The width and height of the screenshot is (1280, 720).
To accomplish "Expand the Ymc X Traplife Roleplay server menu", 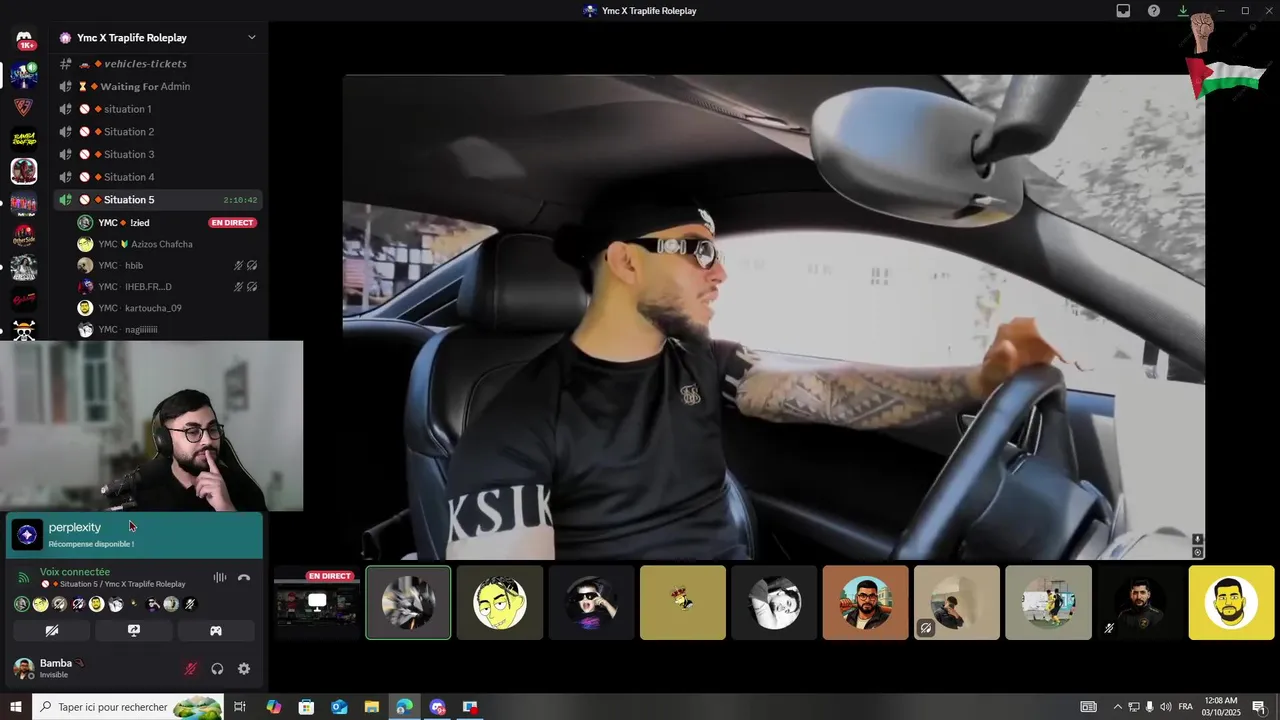I will pos(251,38).
